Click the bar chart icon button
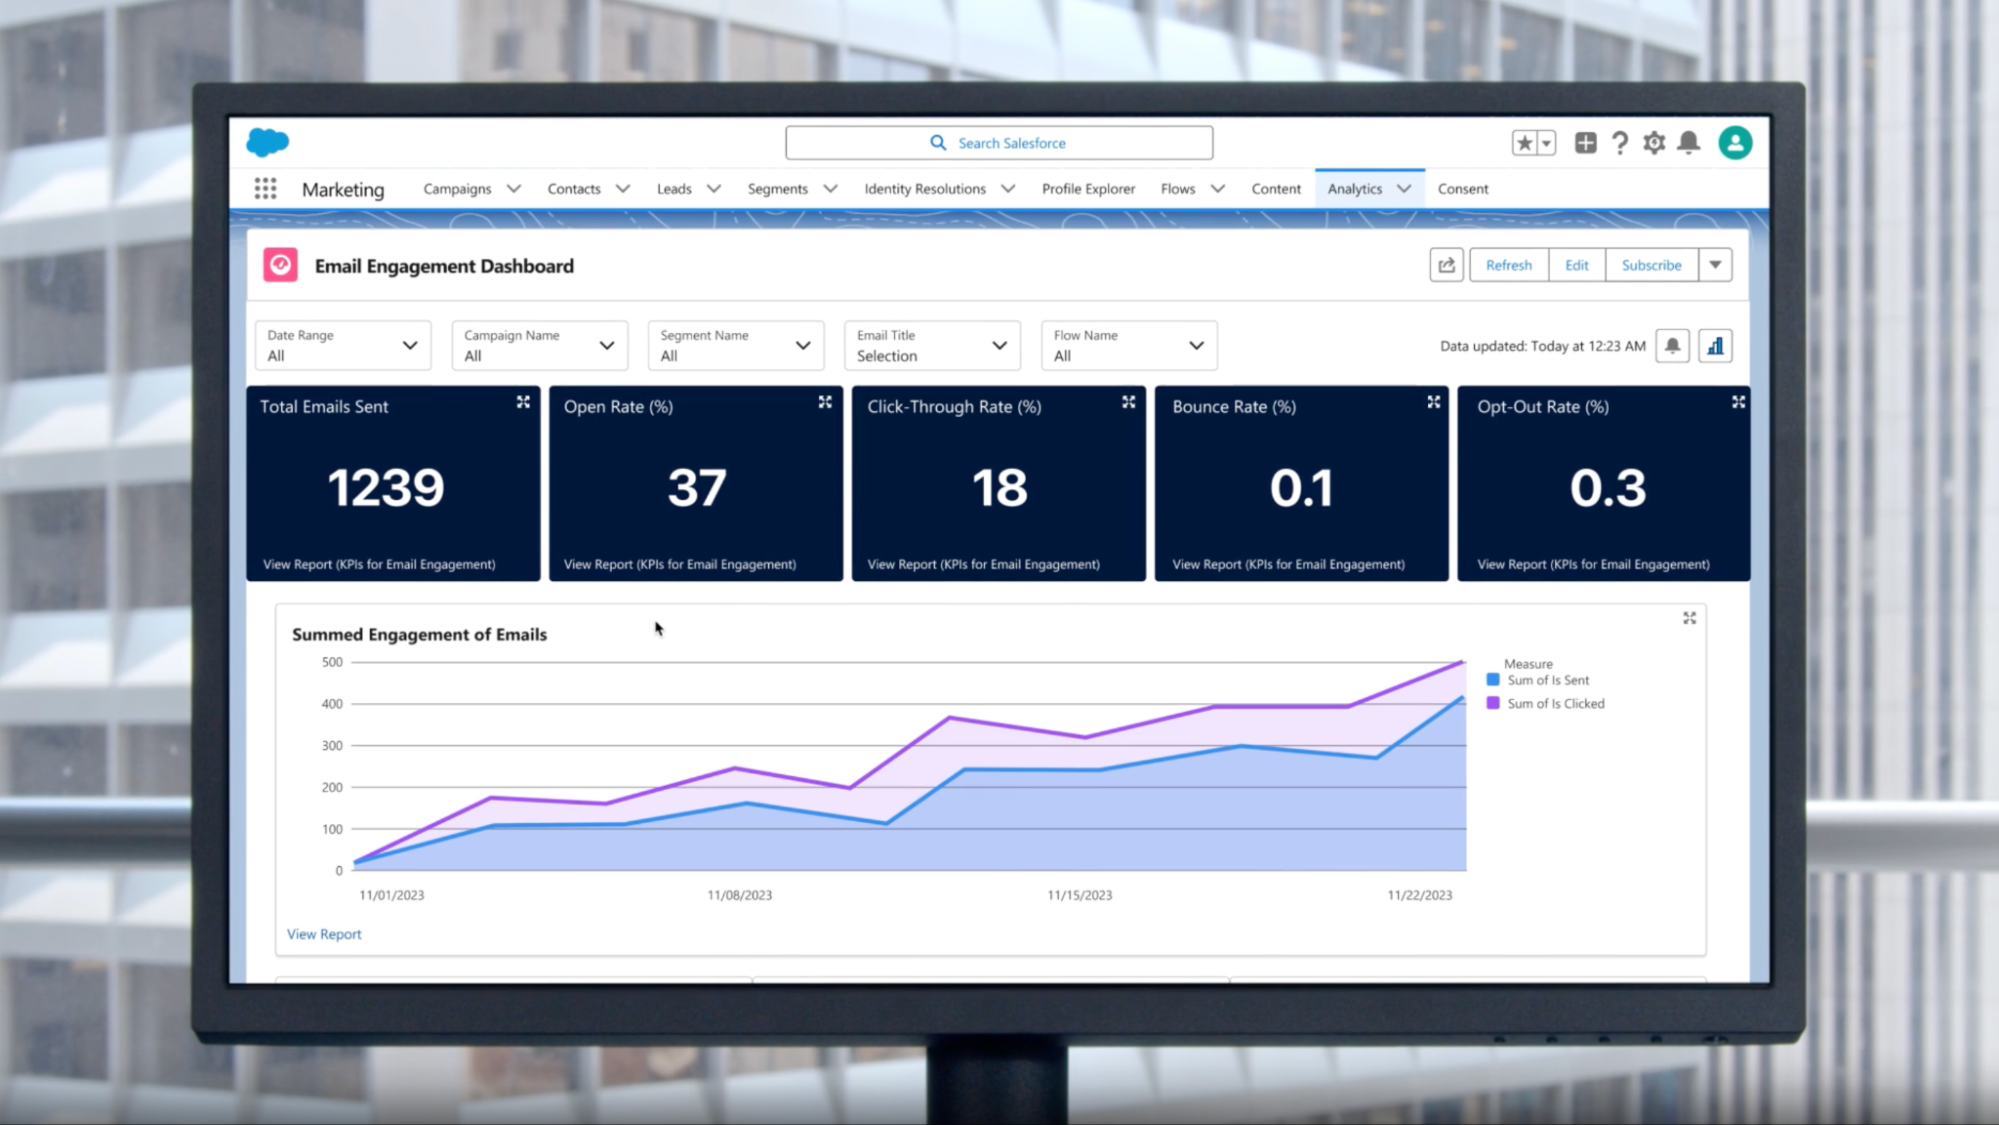Viewport: 1999px width, 1125px height. point(1715,346)
